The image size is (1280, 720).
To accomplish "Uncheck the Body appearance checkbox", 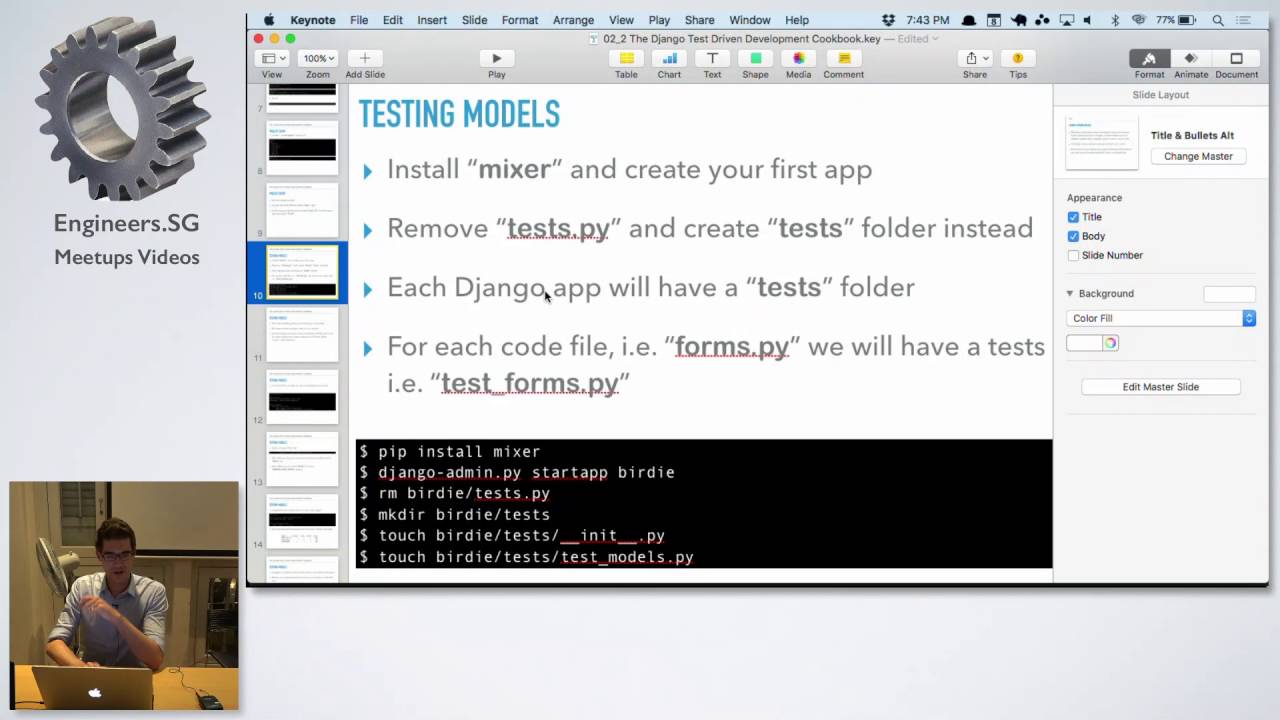I will point(1073,236).
